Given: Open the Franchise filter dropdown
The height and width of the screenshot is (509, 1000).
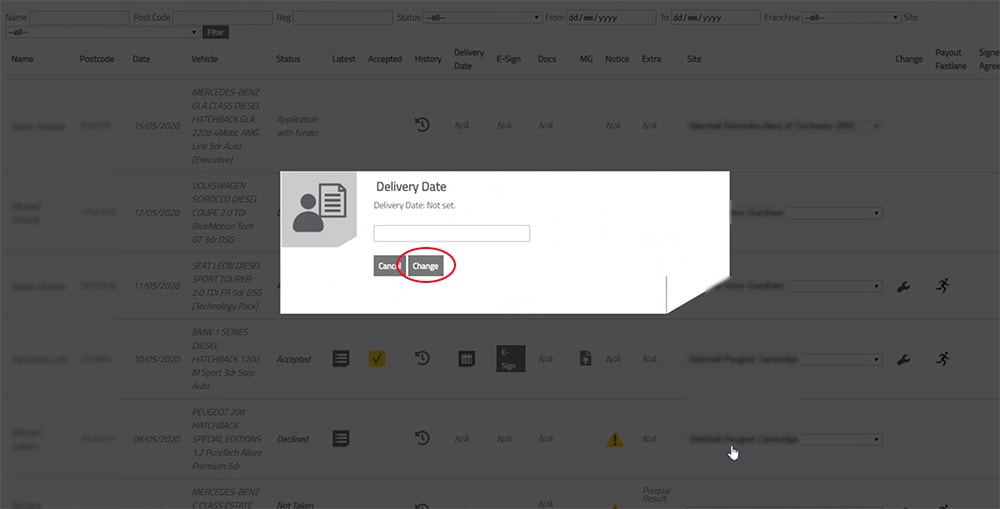Looking at the screenshot, I should click(x=852, y=18).
